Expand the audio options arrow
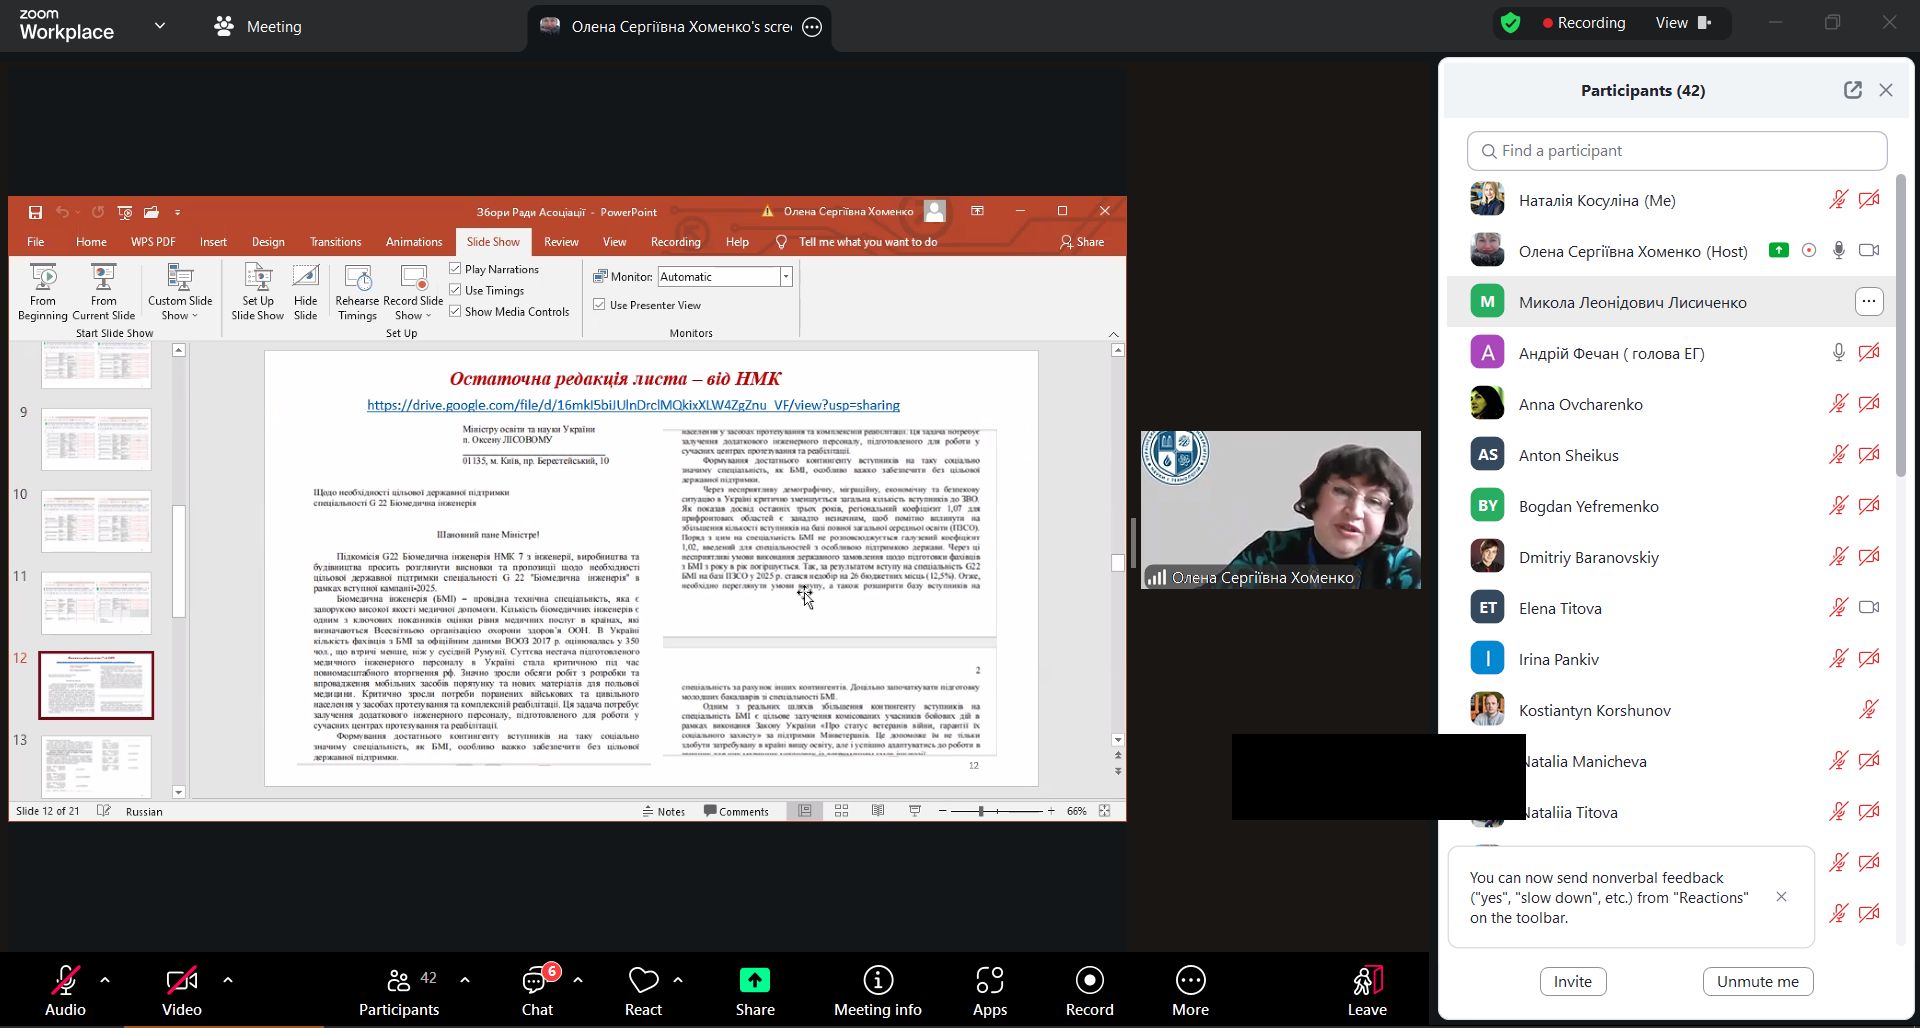 105,980
